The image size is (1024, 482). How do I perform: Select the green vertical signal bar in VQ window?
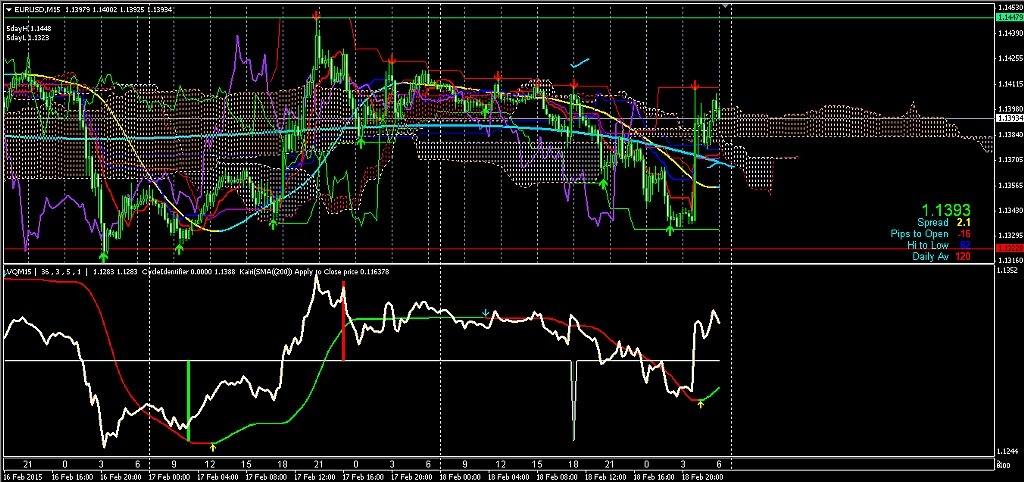click(188, 401)
